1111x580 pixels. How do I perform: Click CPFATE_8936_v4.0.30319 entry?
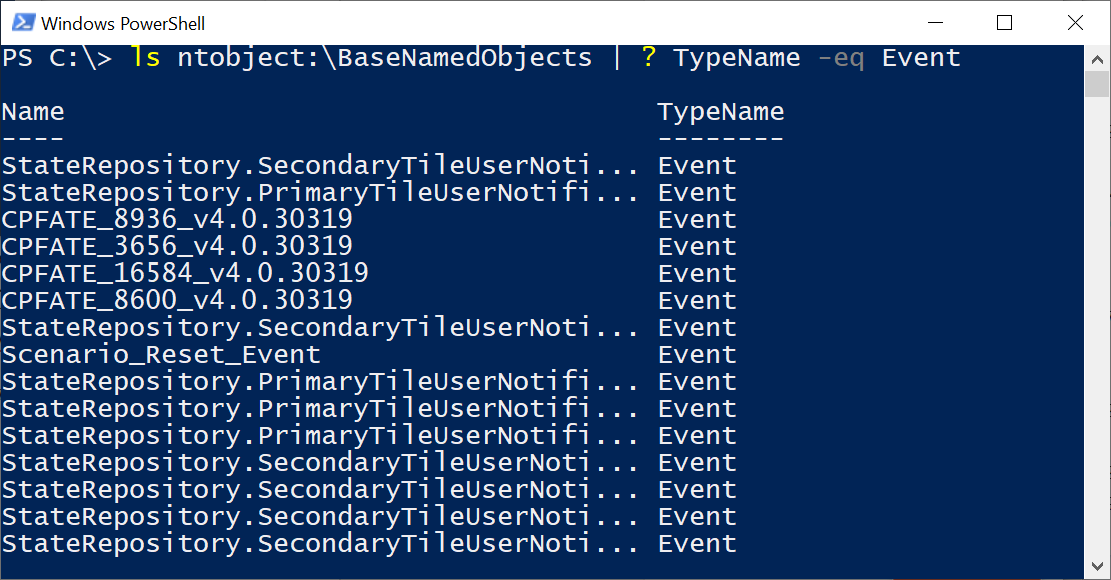tap(176, 220)
